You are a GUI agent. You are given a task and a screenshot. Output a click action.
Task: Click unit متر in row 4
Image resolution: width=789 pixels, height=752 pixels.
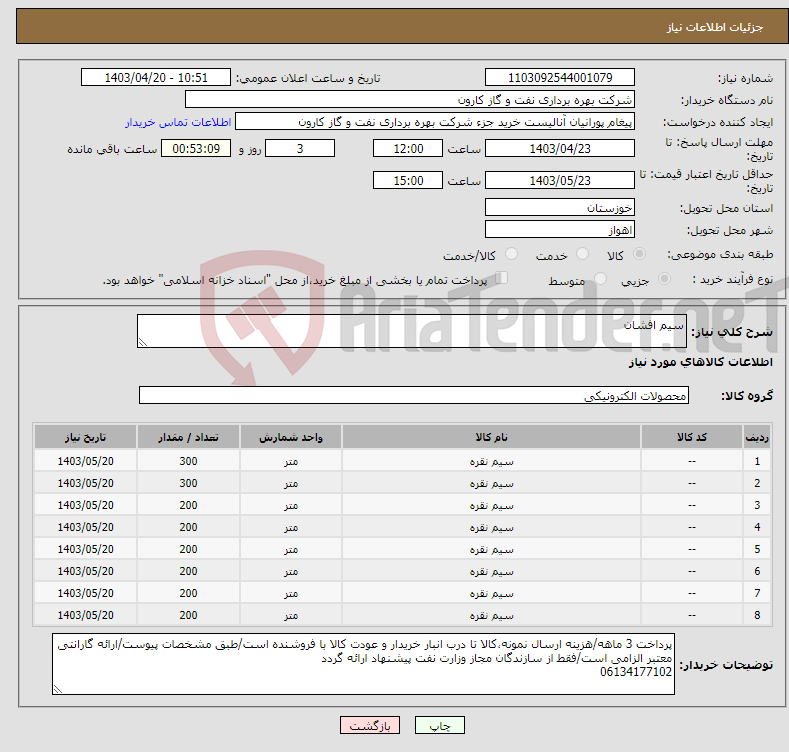pyautogui.click(x=291, y=528)
